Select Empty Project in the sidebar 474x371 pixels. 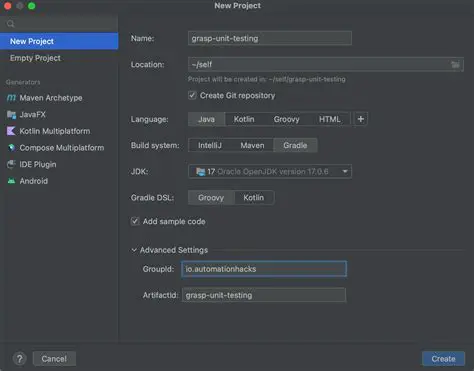click(x=59, y=58)
